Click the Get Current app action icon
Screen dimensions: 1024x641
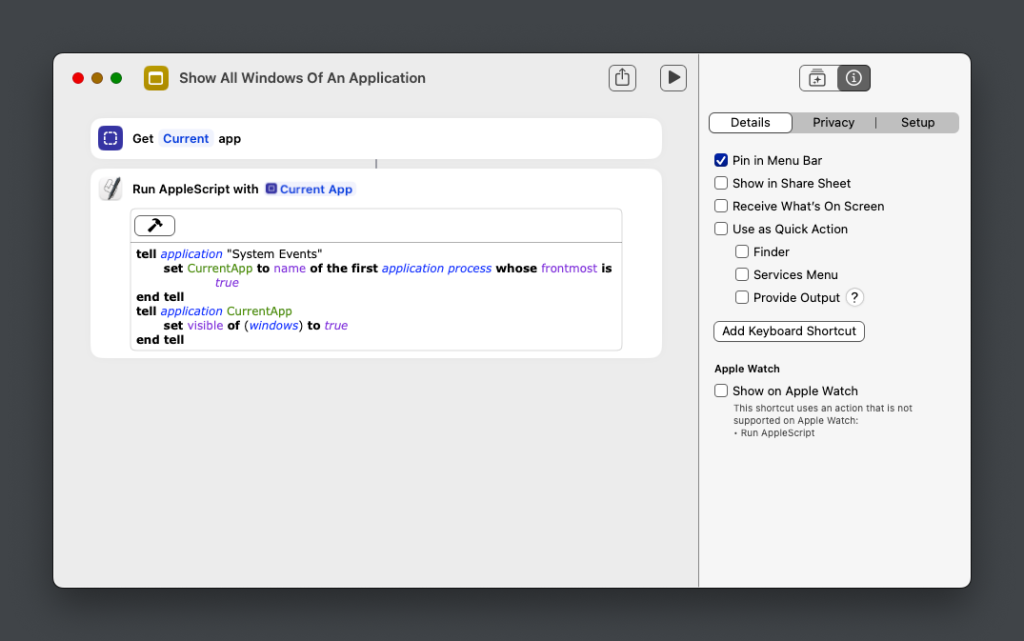coord(111,139)
